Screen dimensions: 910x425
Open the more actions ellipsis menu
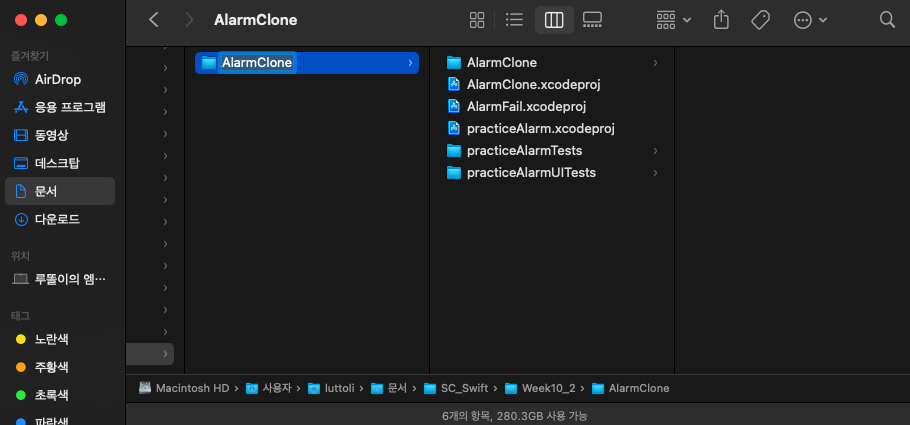click(810, 20)
